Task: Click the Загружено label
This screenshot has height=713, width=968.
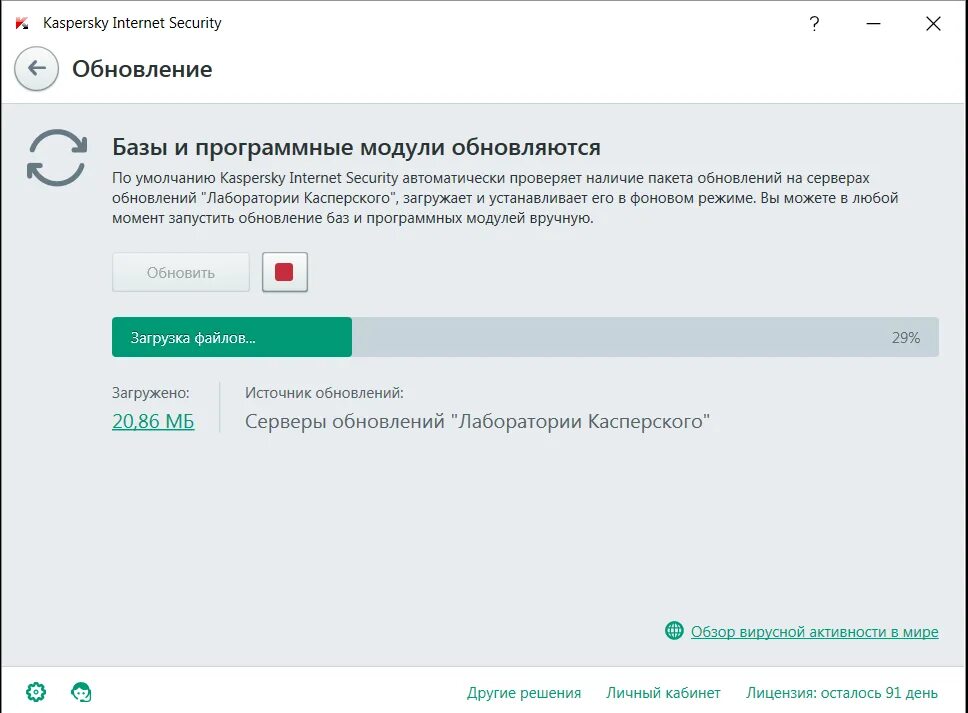Action: (x=151, y=393)
